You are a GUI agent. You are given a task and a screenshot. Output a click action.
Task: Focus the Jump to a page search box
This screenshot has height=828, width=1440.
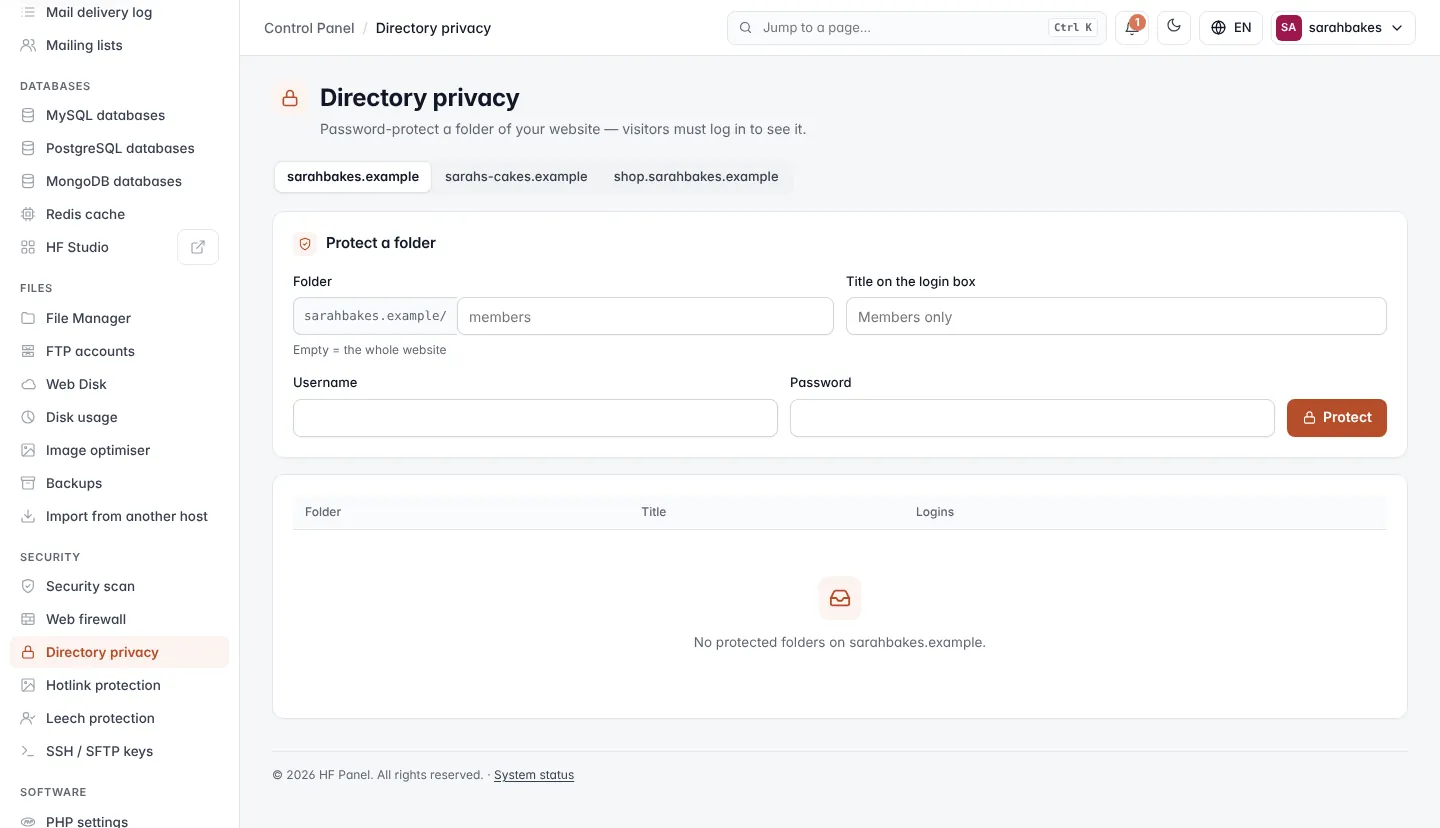(917, 28)
